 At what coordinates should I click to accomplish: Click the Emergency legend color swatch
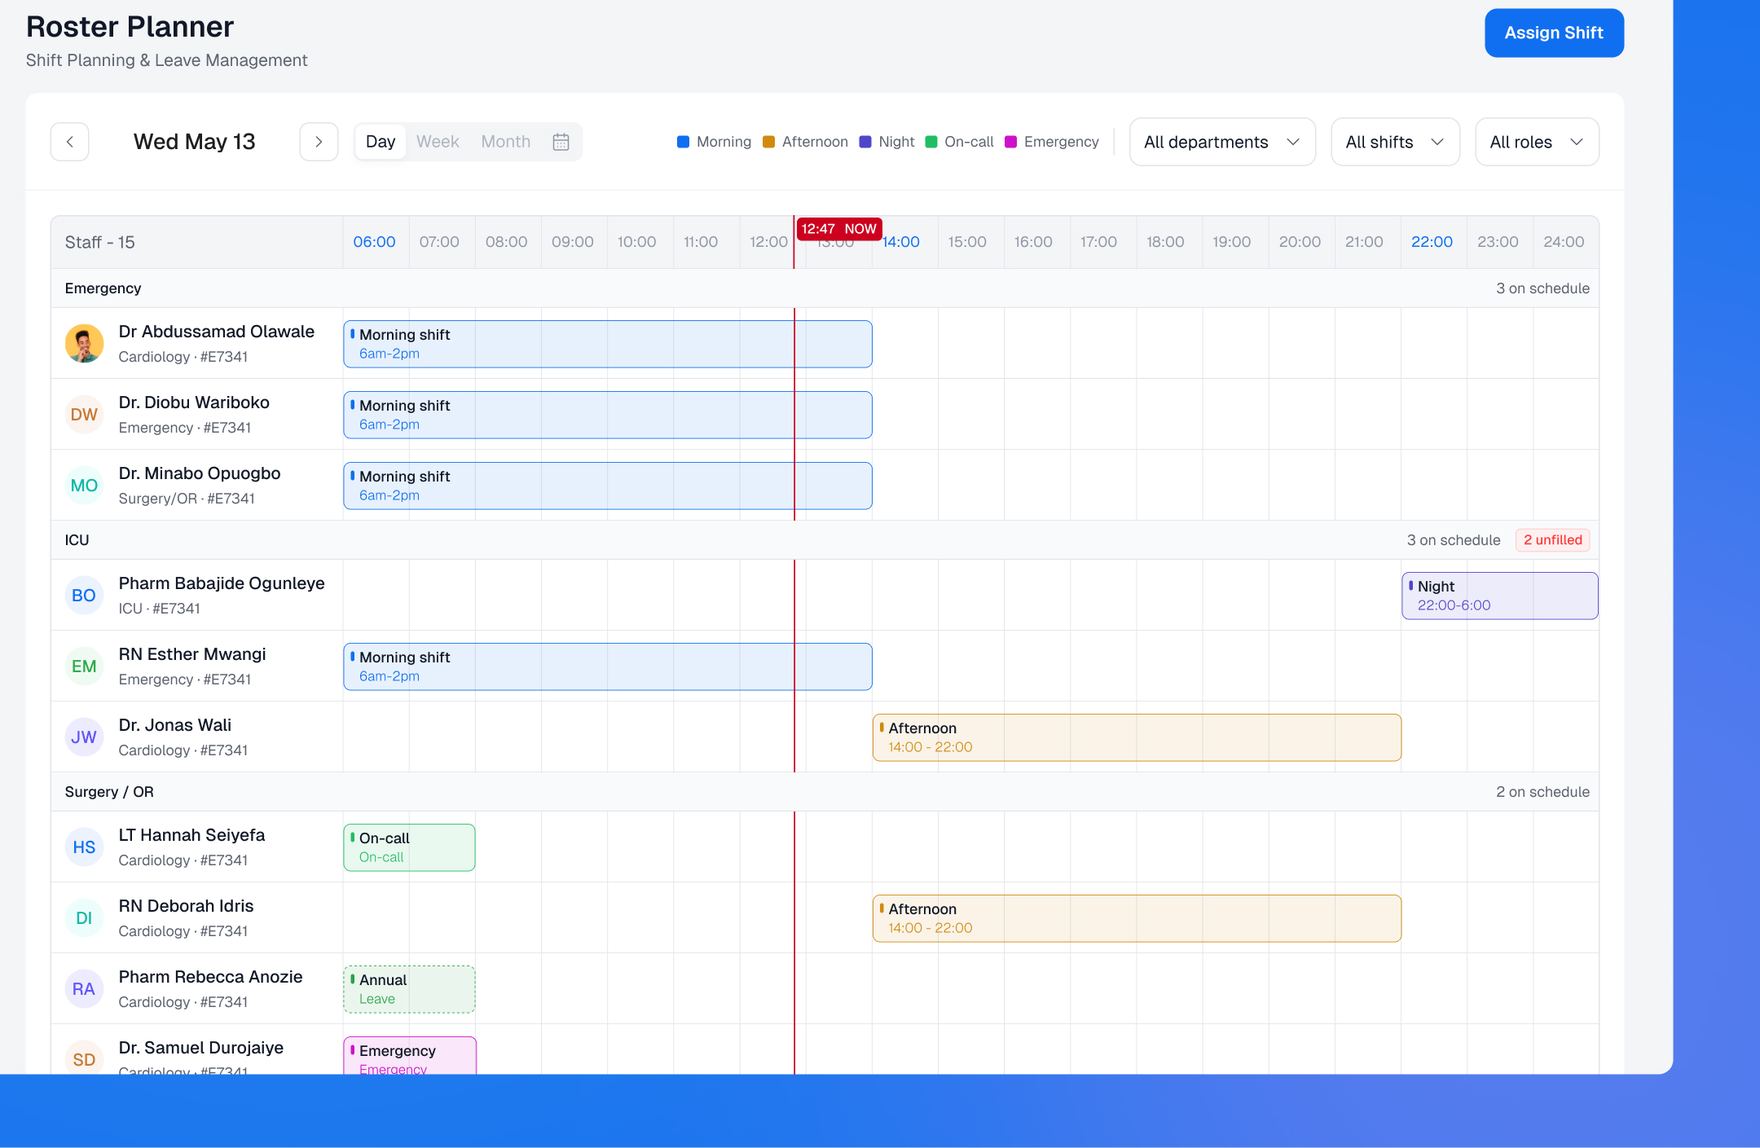click(1011, 142)
